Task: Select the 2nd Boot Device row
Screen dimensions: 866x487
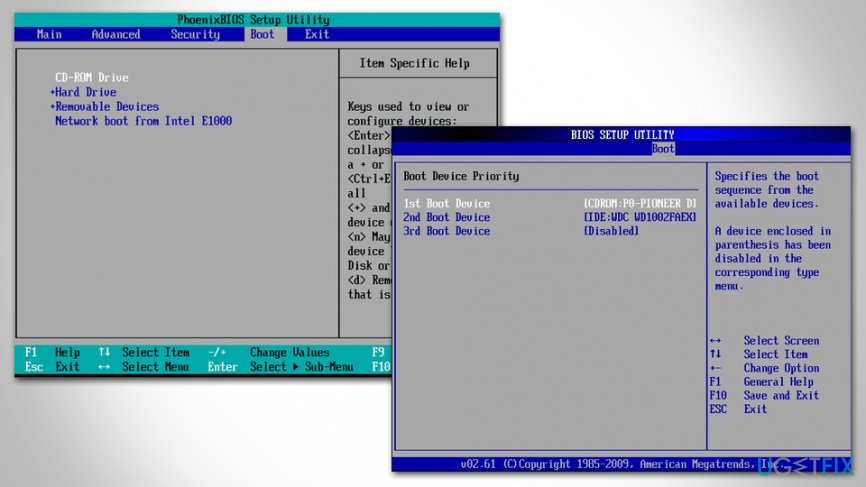Action: [550, 218]
